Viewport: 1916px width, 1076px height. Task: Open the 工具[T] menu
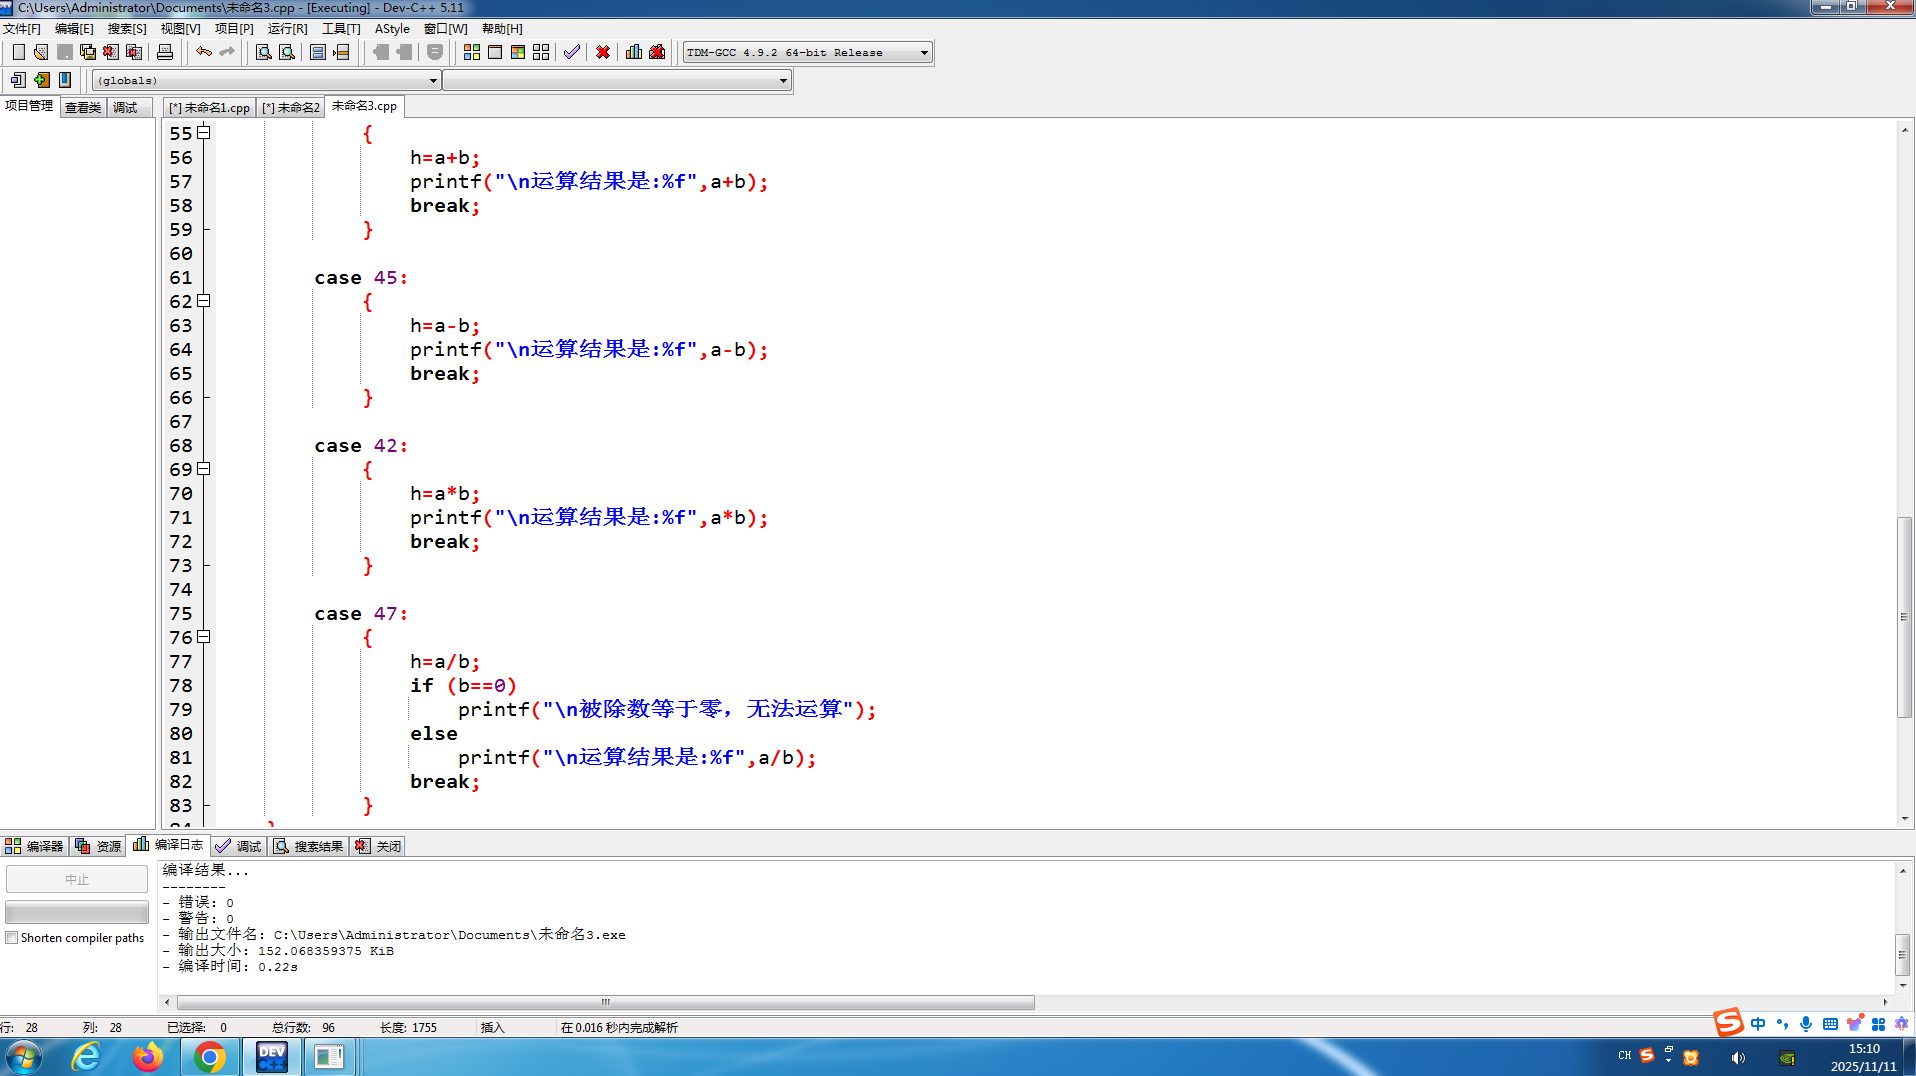click(341, 29)
